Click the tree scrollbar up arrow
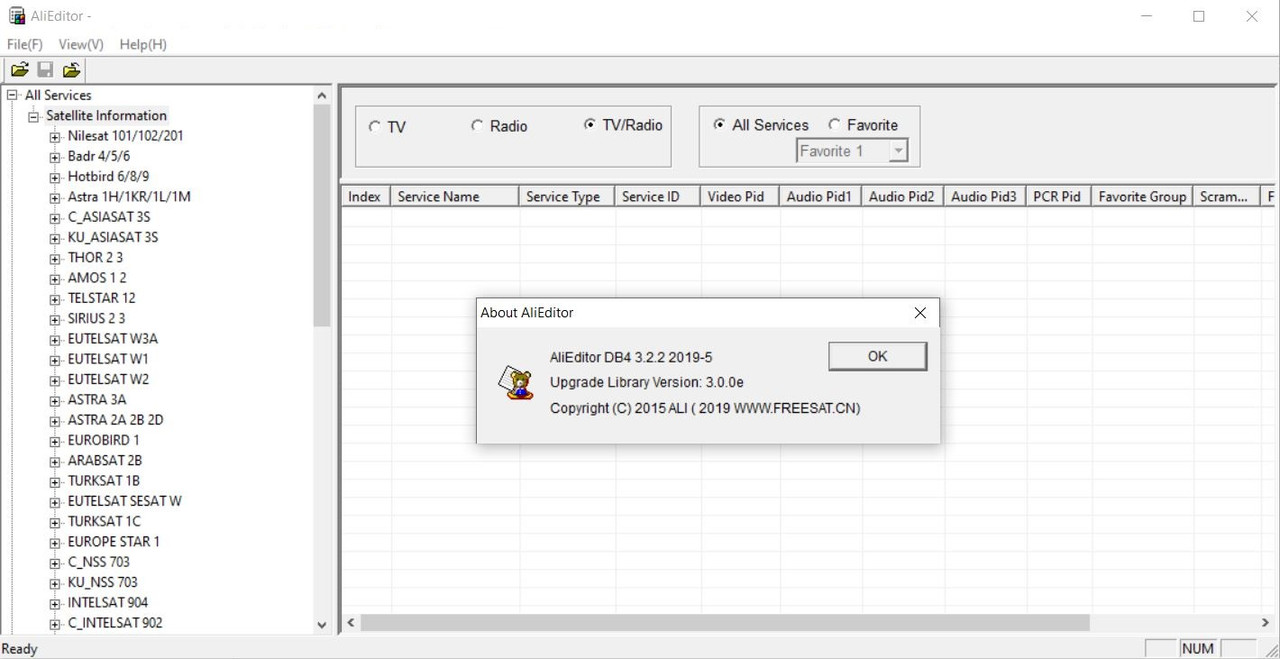Viewport: 1280px width, 659px height. point(322,96)
